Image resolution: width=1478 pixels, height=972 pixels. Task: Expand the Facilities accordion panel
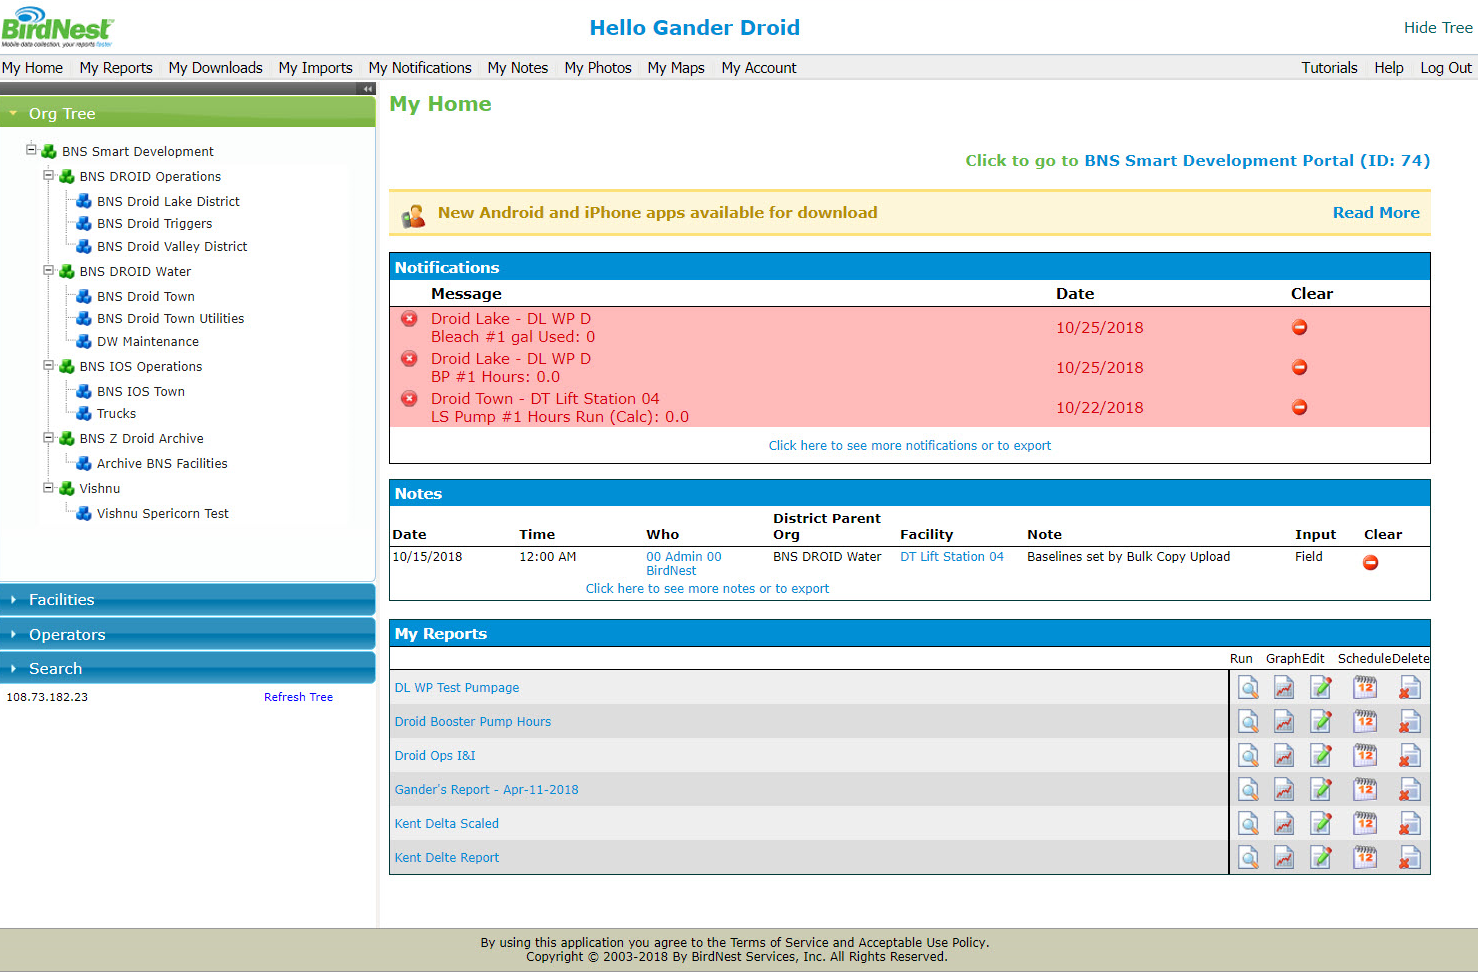pyautogui.click(x=61, y=600)
